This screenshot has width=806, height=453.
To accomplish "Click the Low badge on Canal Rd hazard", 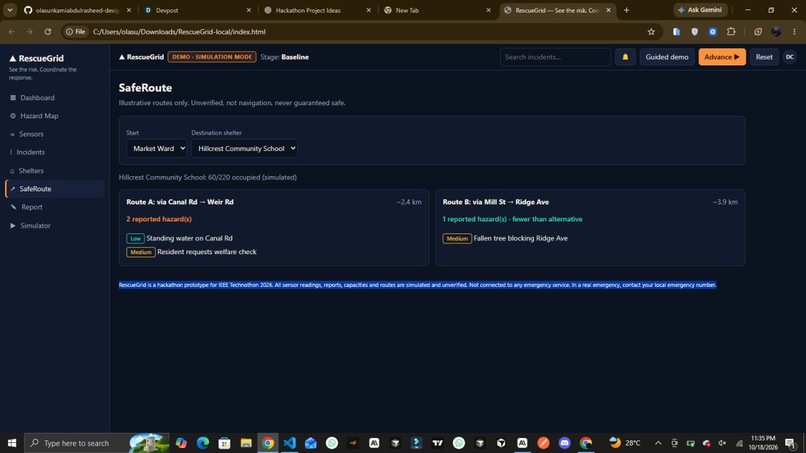I will click(x=135, y=239).
